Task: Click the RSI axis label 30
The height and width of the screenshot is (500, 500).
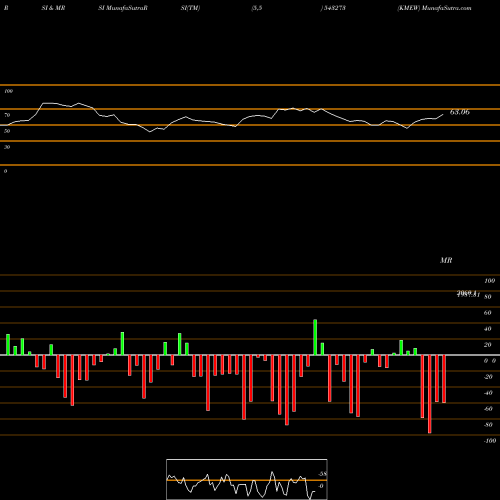Action: coord(7,147)
